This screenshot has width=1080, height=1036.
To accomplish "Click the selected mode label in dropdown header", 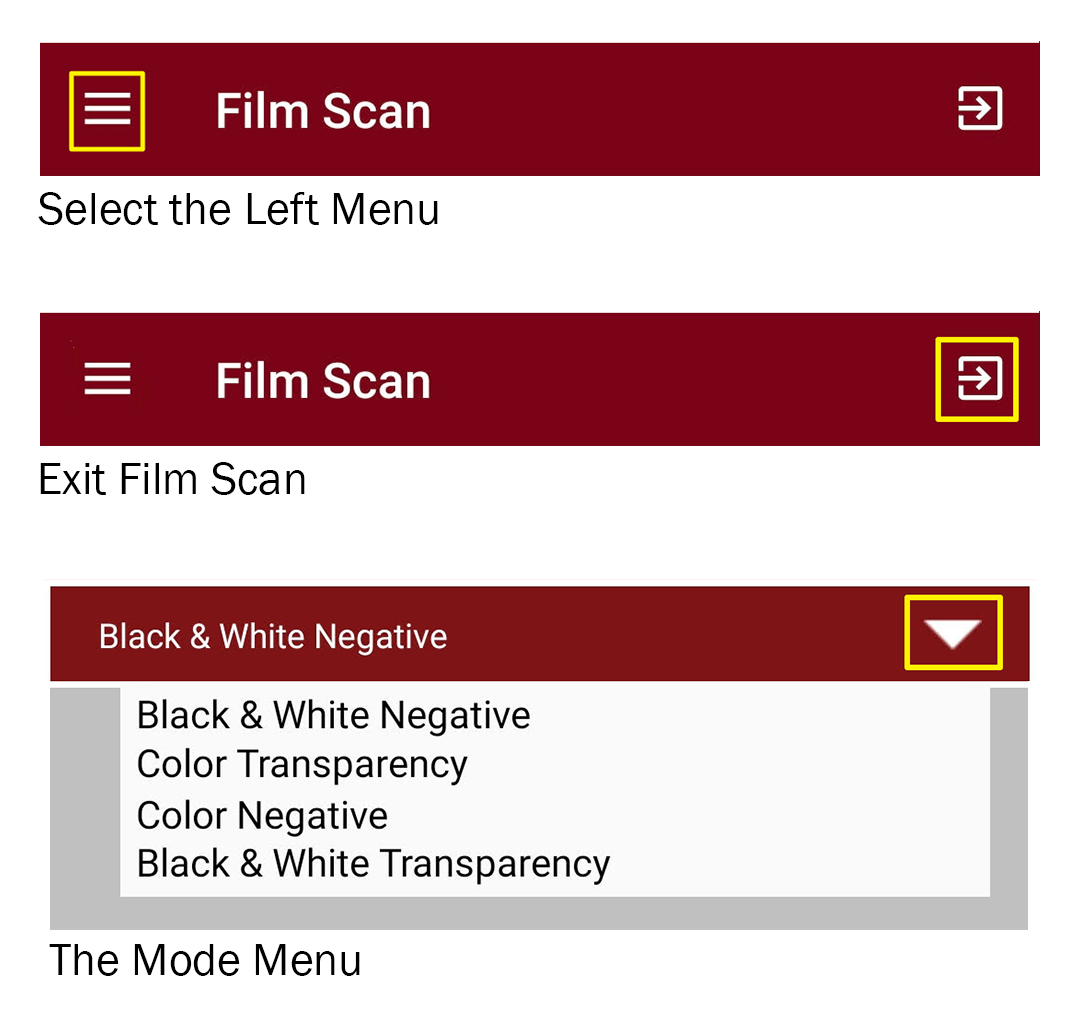I will (x=273, y=636).
